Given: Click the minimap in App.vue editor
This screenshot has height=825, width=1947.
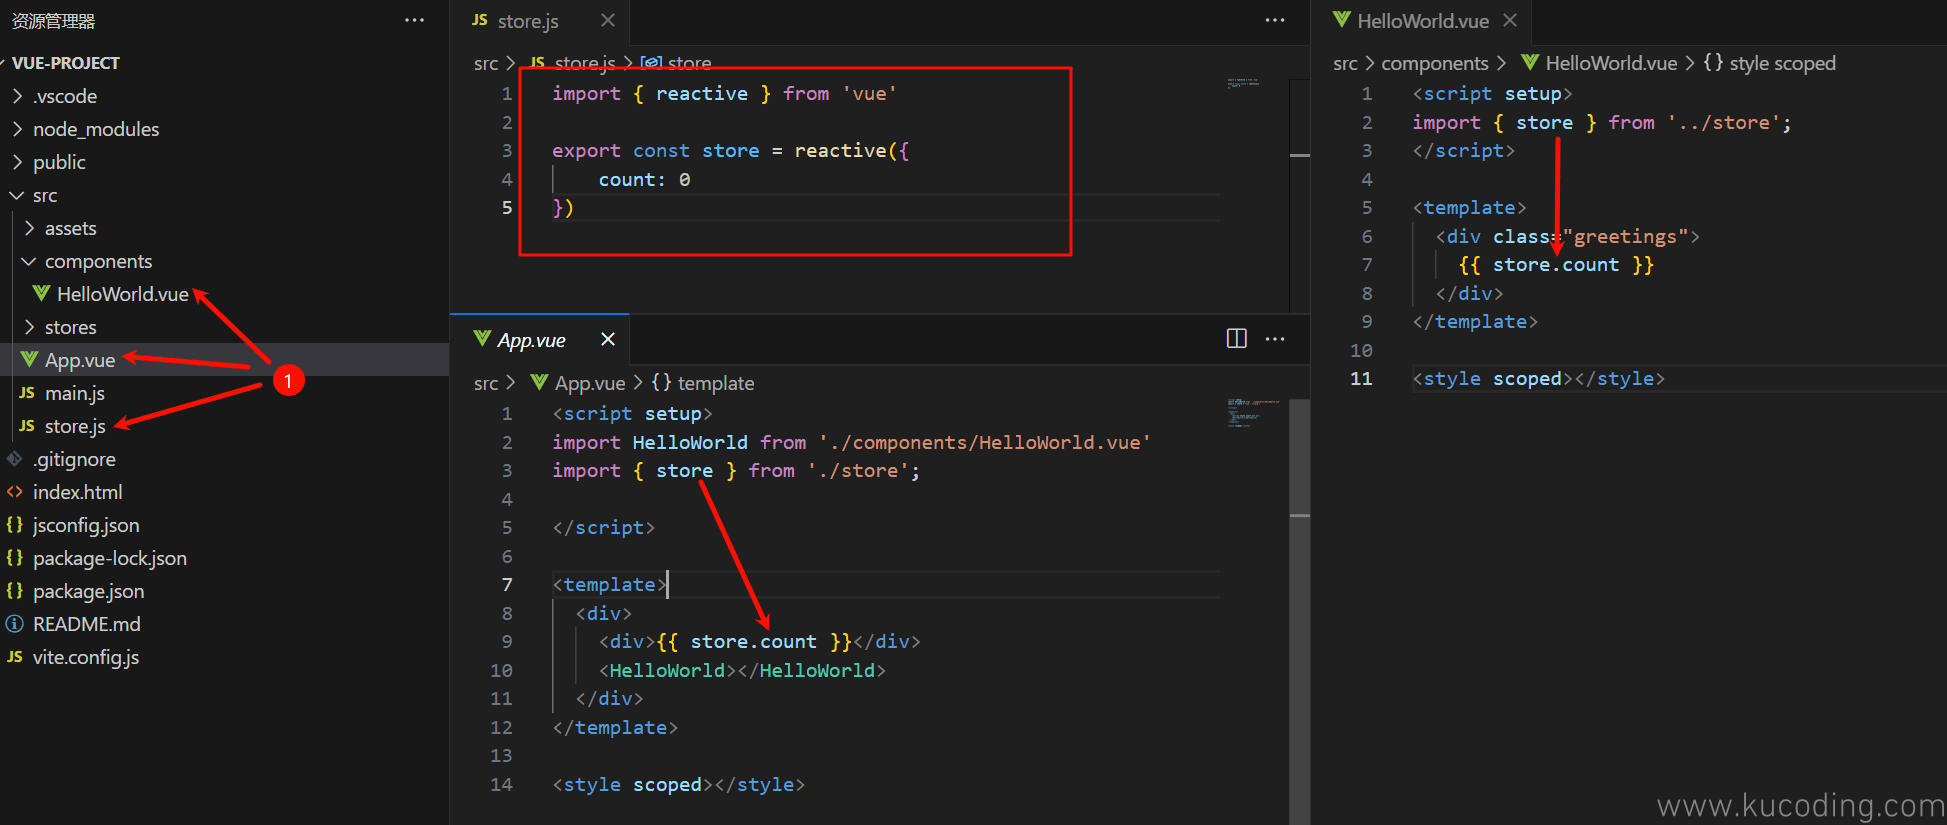Looking at the screenshot, I should pos(1253,412).
